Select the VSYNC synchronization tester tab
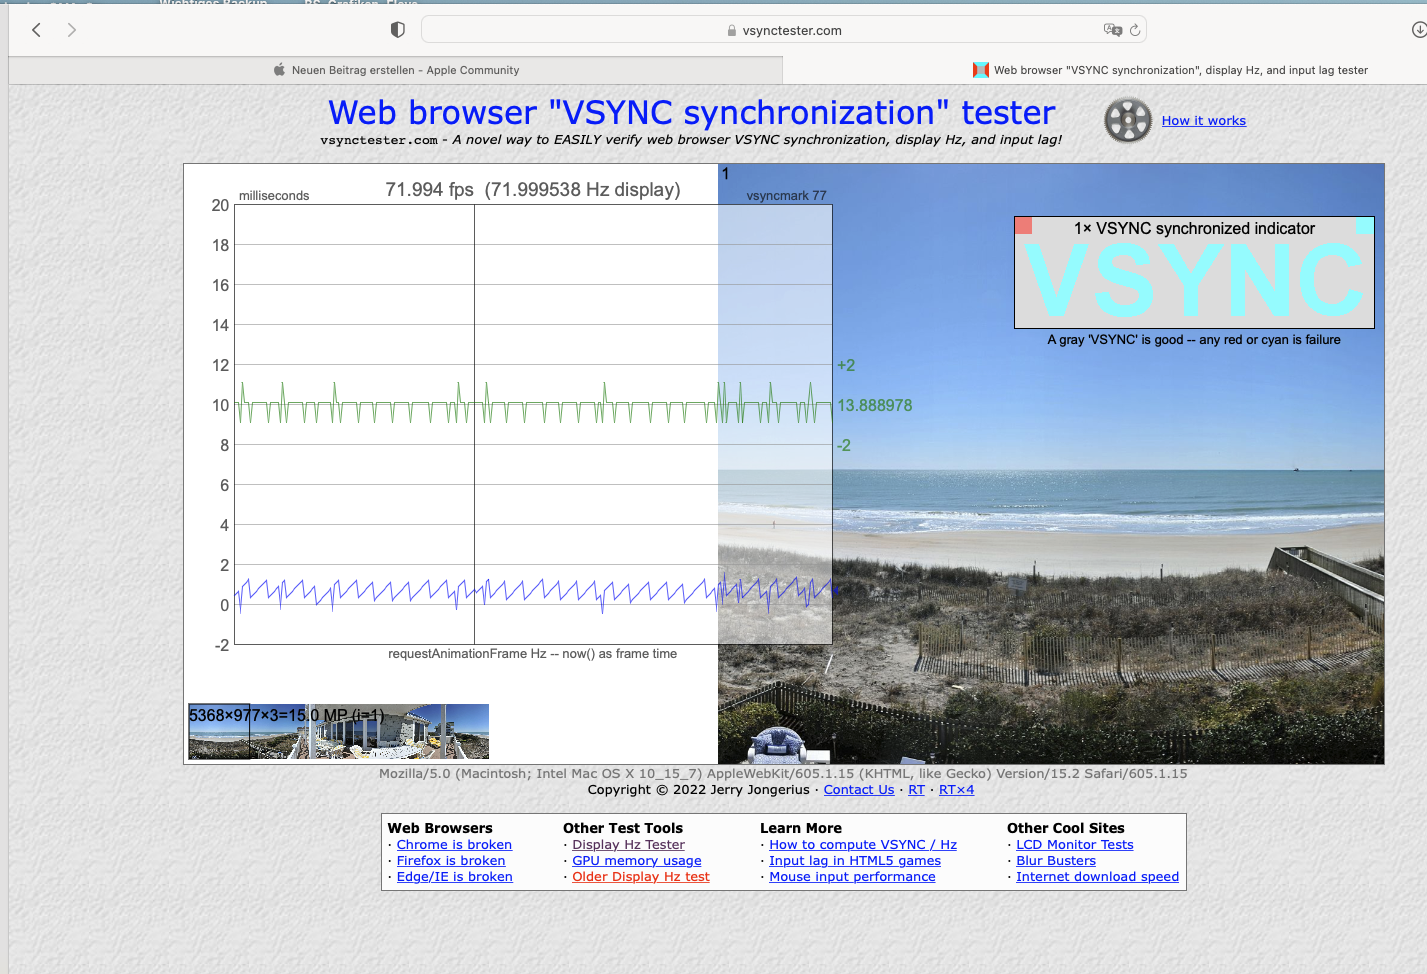The height and width of the screenshot is (974, 1427). (x=1170, y=70)
